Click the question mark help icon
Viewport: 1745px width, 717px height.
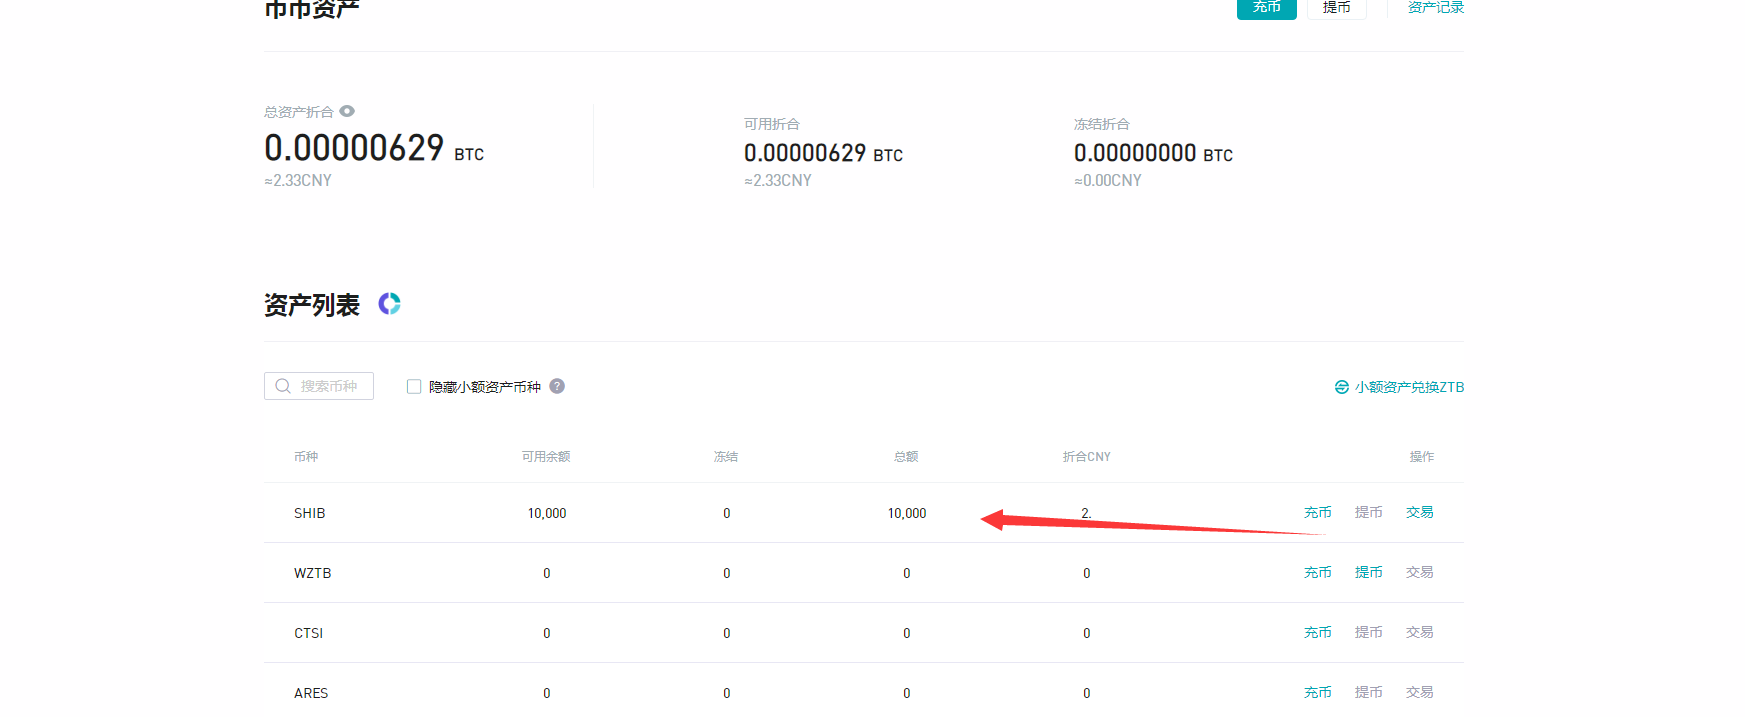557,386
